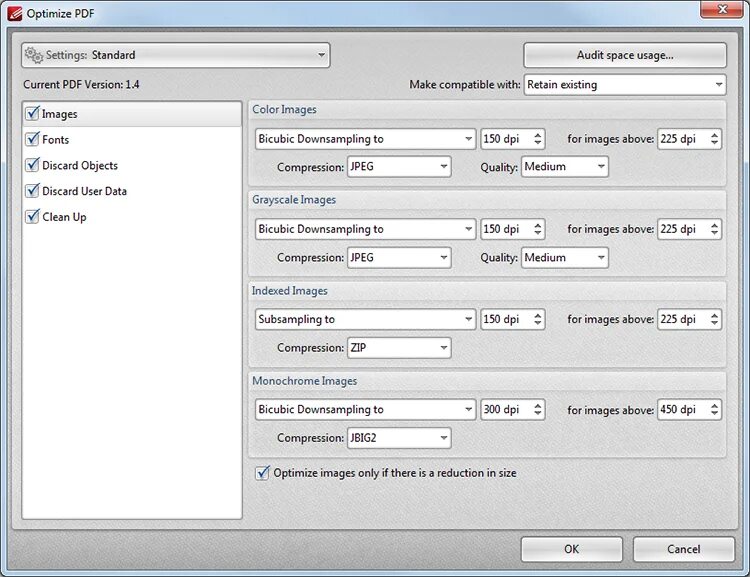Viewport: 750px width, 577px height.
Task: Open Monochrome Images downsampling method dropdown
Action: click(x=365, y=410)
